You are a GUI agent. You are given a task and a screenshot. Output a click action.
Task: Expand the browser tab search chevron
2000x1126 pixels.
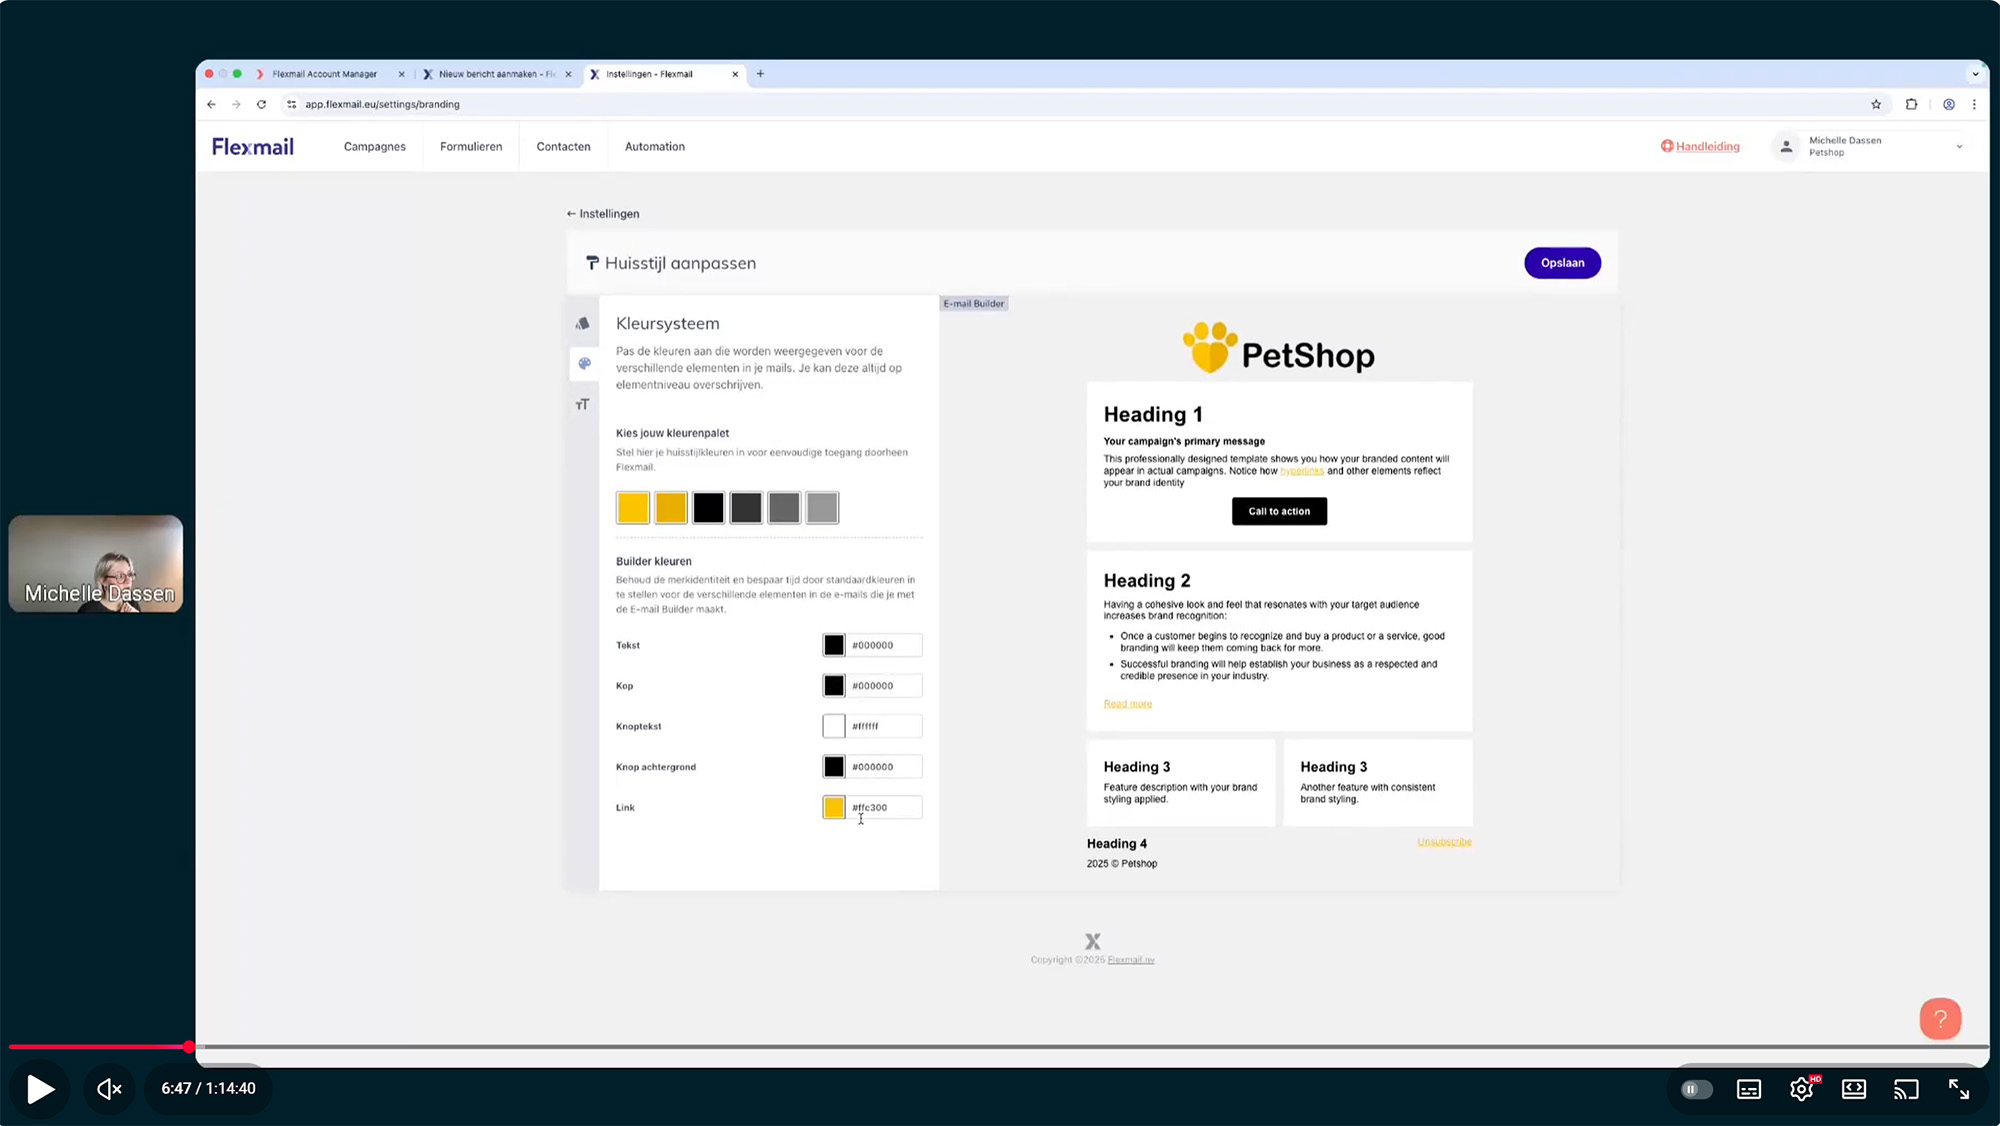click(1974, 74)
